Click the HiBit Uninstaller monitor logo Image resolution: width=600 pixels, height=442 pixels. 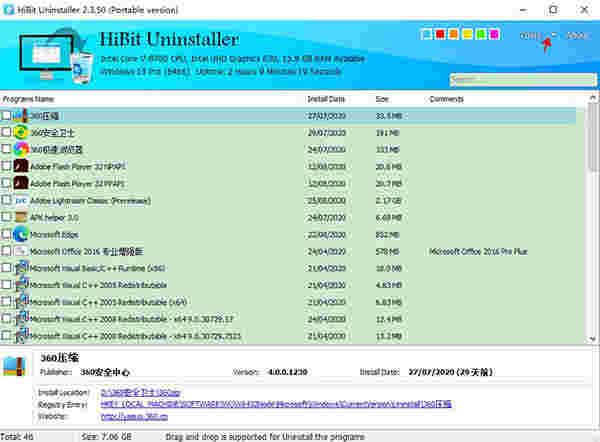55,55
